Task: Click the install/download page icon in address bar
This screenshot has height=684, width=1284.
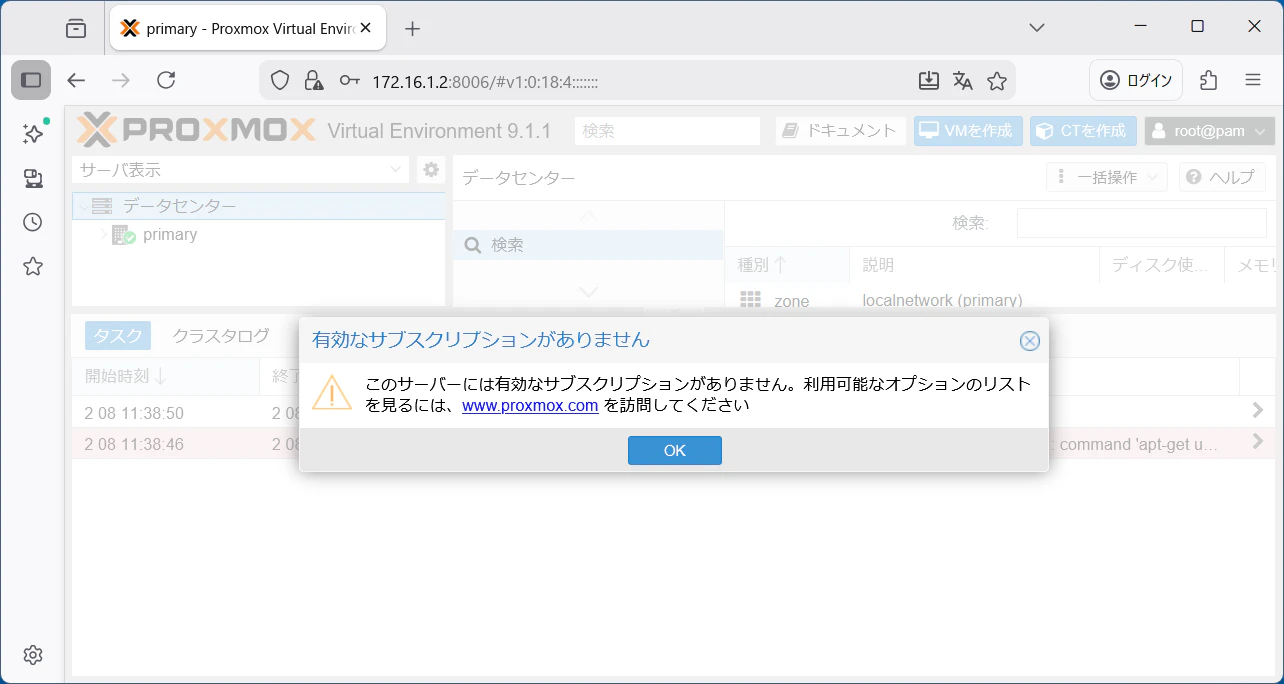Action: [x=929, y=81]
